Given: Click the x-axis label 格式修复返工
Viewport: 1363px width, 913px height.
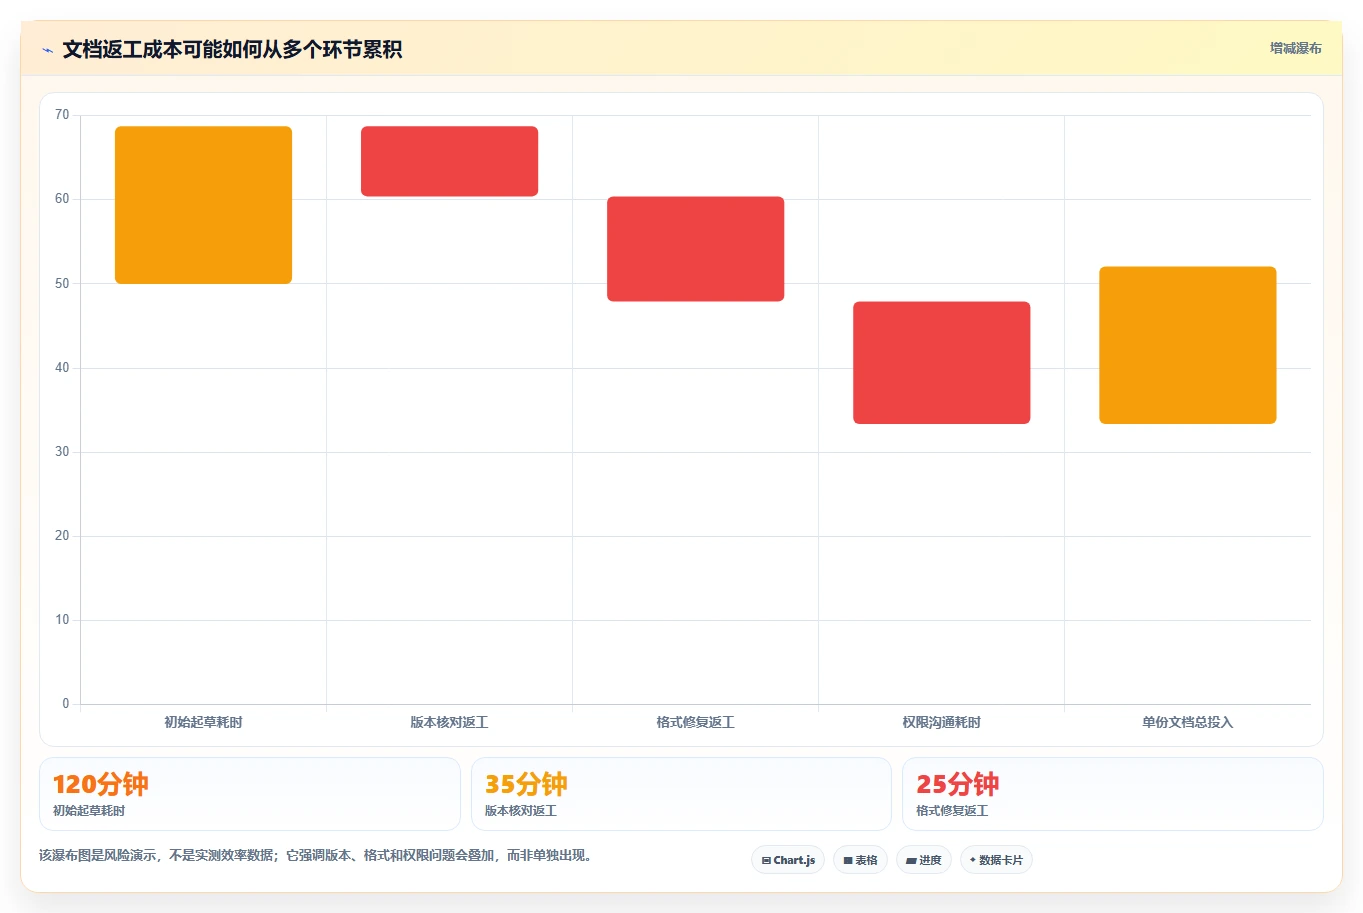Looking at the screenshot, I should (695, 722).
